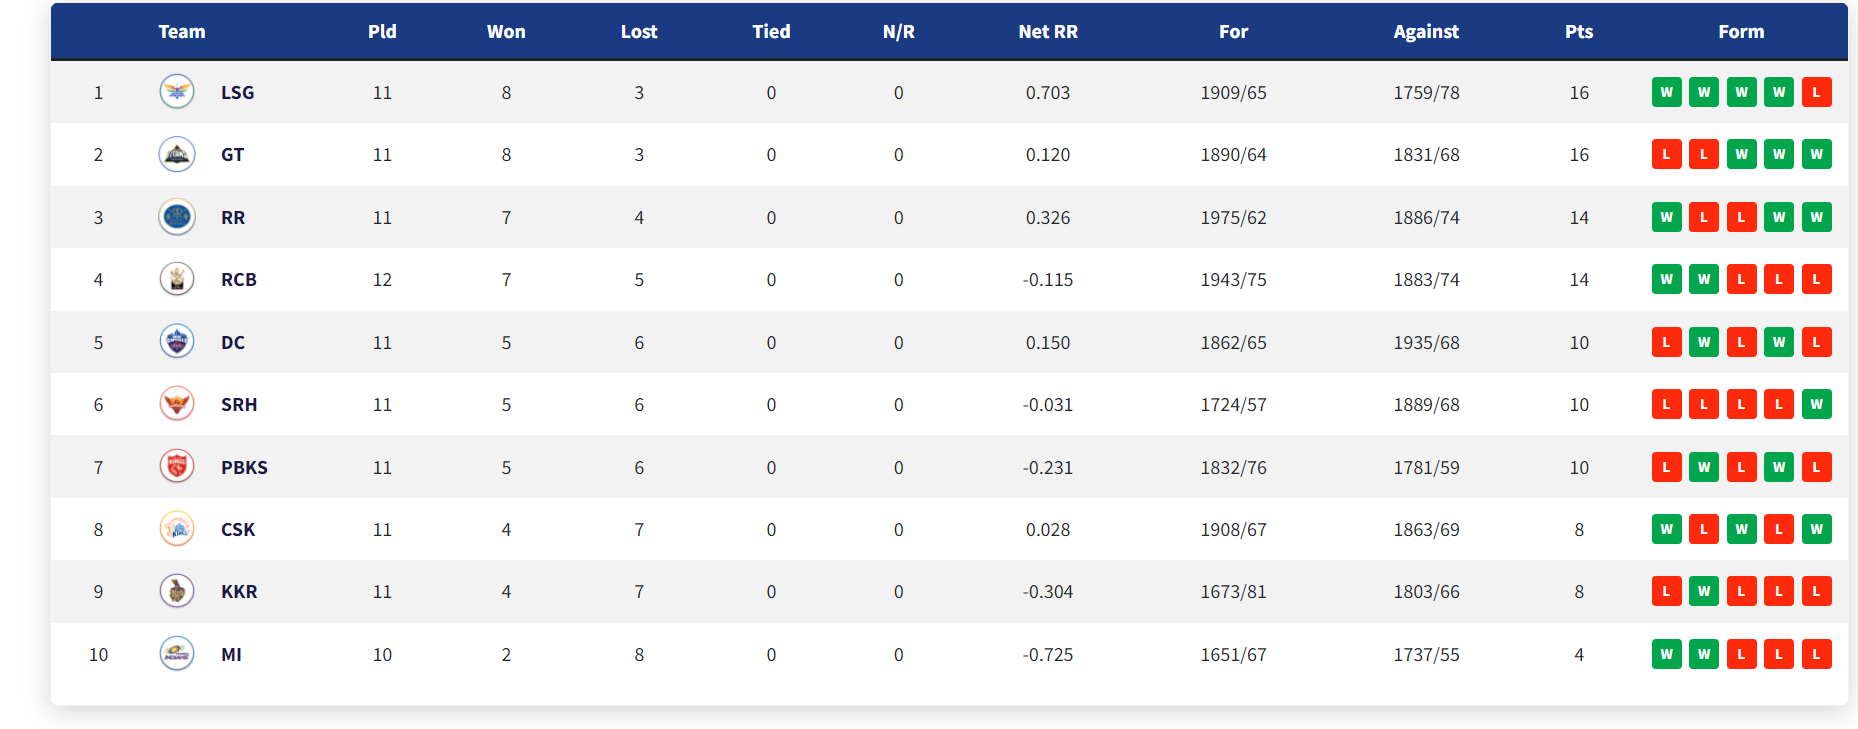Image resolution: width=1858 pixels, height=729 pixels.
Task: Click the Pld column header
Action: [382, 31]
